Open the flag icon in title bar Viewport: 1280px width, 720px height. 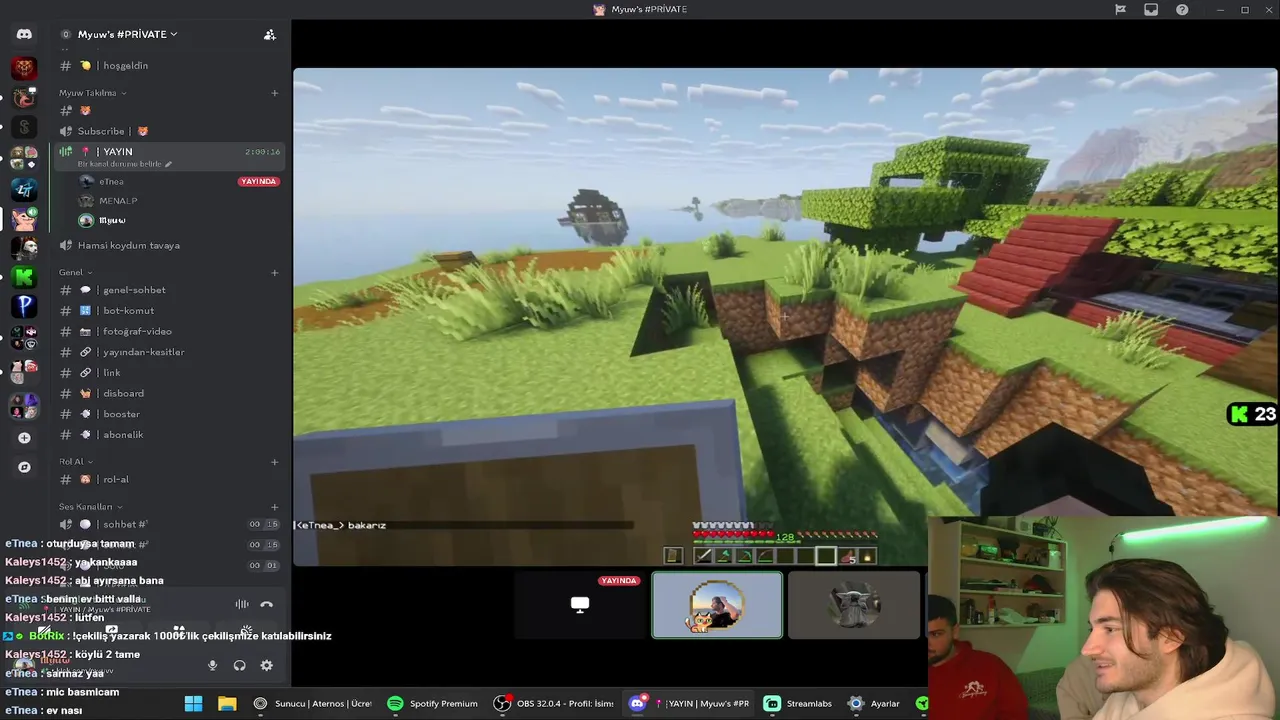pos(1120,10)
